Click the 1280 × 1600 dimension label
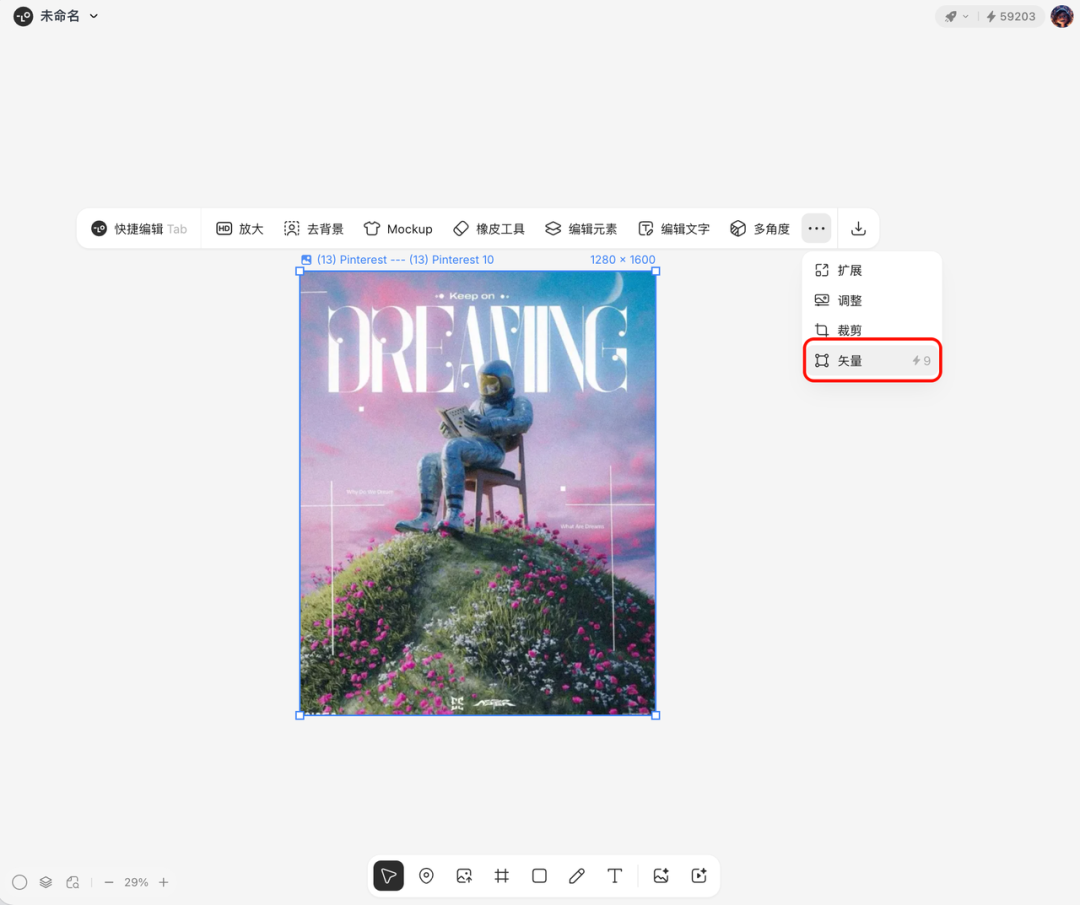Viewport: 1080px width, 905px height. tap(623, 260)
